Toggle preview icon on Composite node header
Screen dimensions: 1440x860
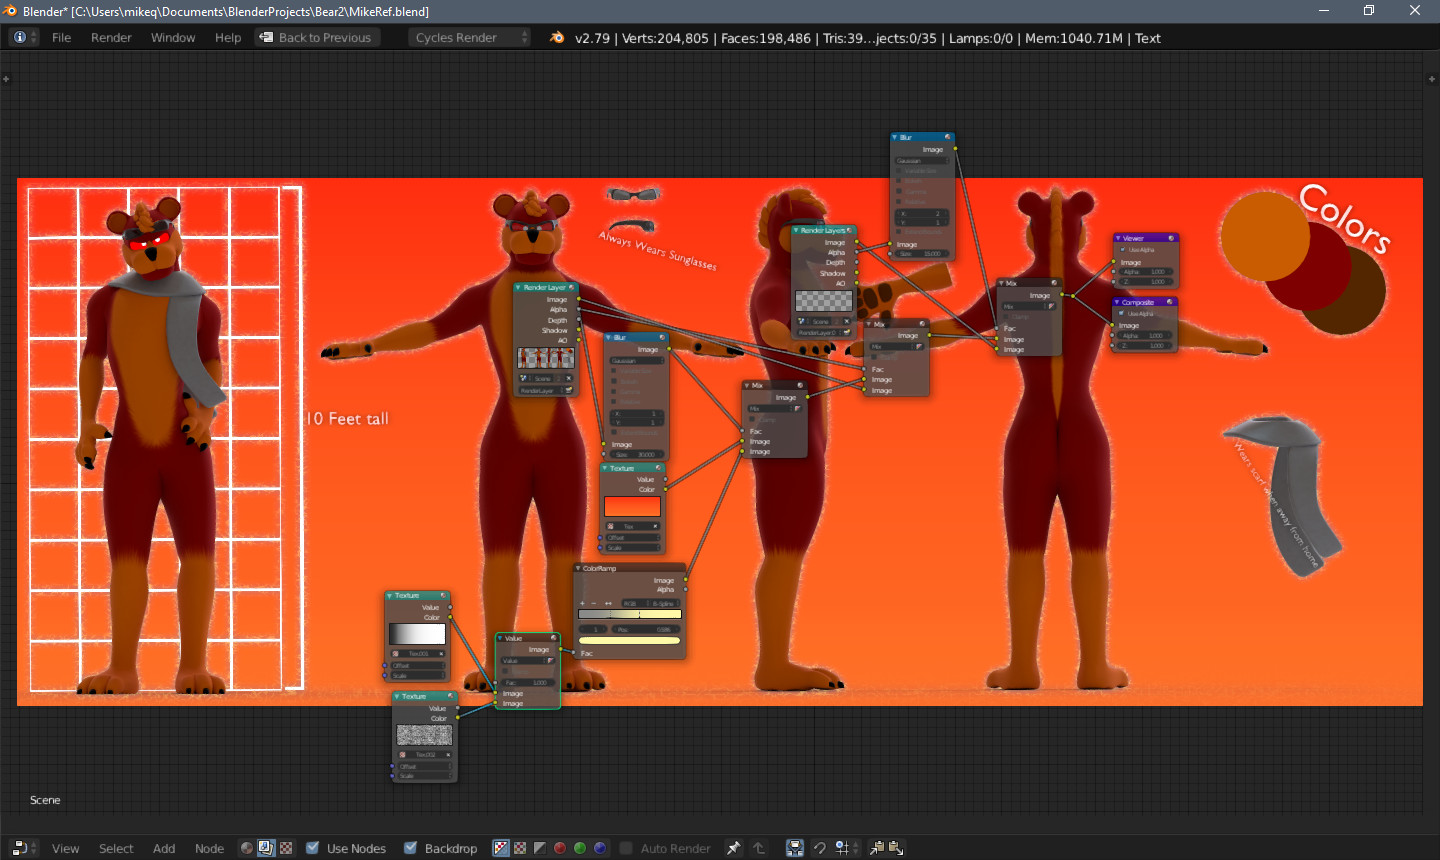click(x=1170, y=302)
